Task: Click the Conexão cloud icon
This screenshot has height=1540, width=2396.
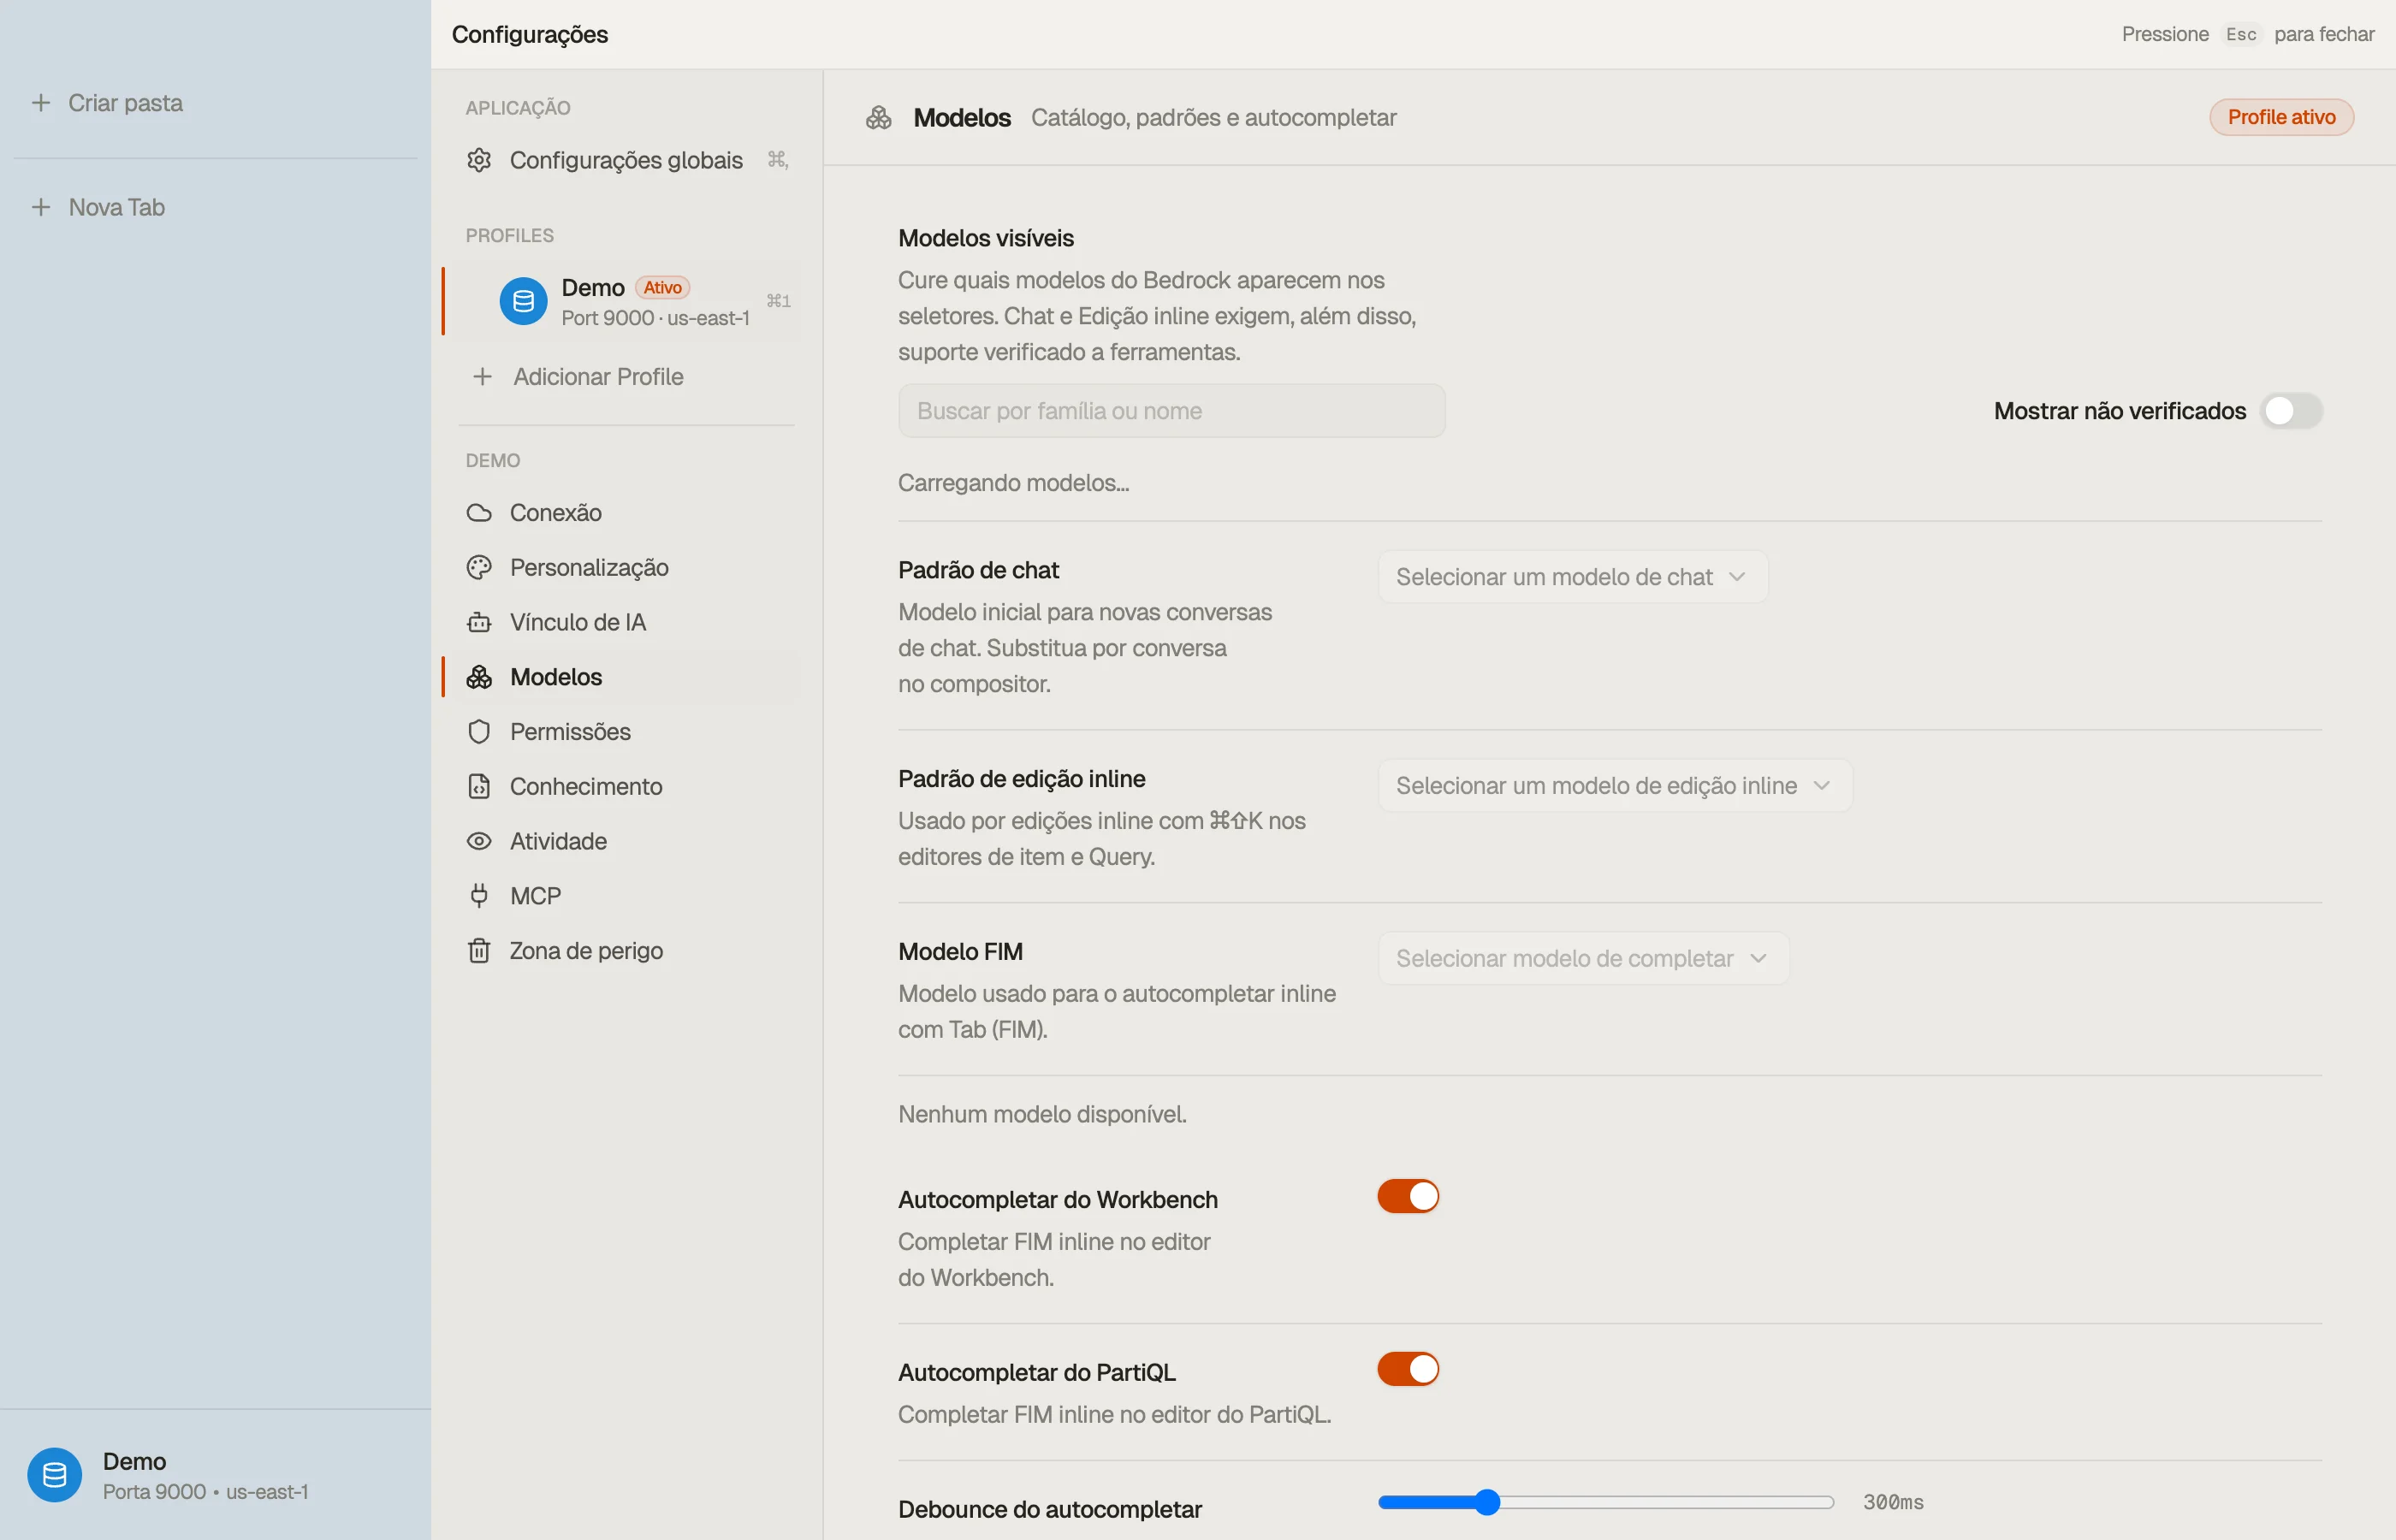Action: [479, 513]
